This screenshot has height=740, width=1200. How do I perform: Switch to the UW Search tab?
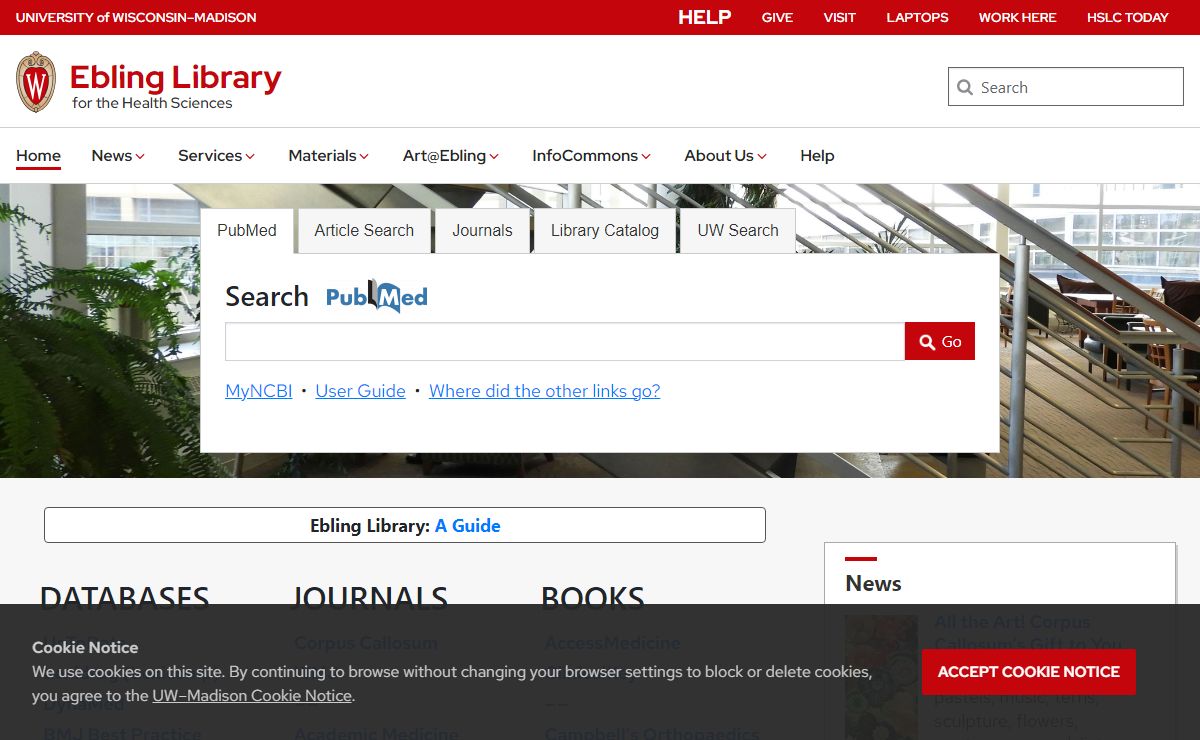738,230
